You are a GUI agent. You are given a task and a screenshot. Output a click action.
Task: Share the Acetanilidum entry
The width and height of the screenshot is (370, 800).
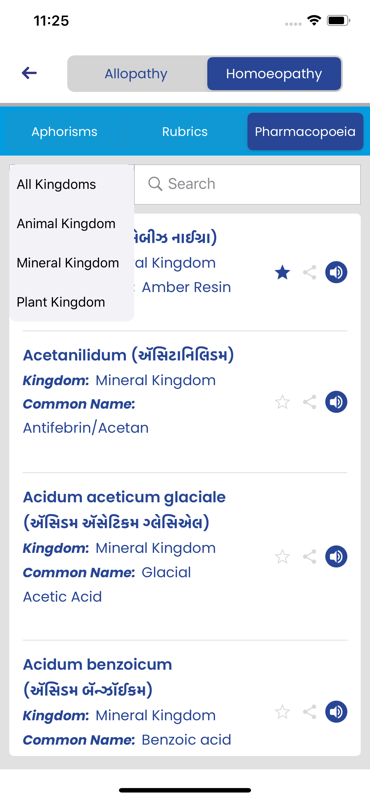(x=310, y=402)
